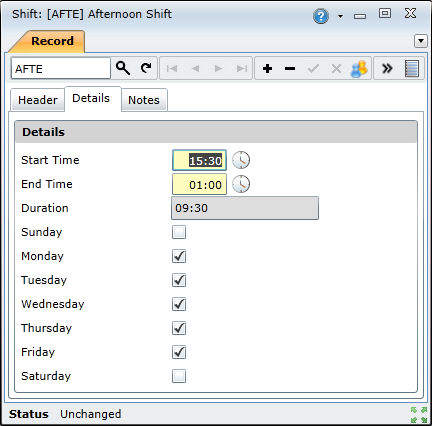Uncheck the Friday checkbox
Image resolution: width=432 pixels, height=426 pixels.
point(179,352)
